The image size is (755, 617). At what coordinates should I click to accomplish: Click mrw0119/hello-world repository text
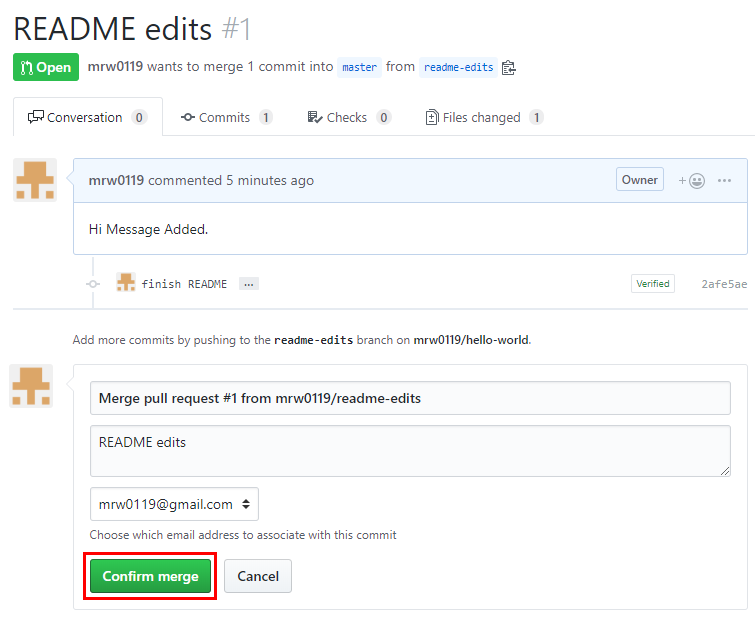tap(471, 340)
